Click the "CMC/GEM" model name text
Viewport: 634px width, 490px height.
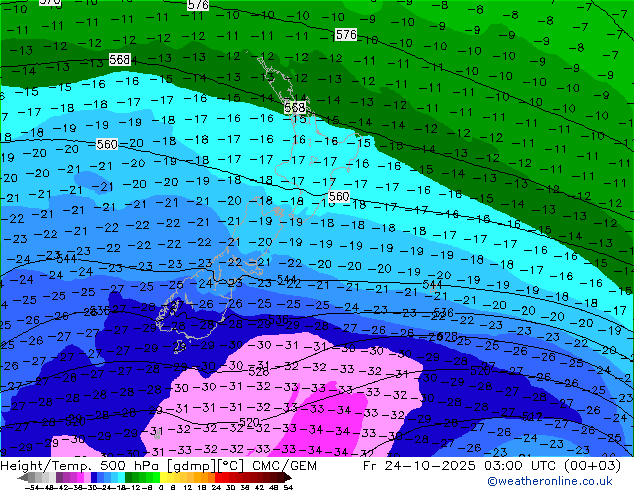coord(284,466)
